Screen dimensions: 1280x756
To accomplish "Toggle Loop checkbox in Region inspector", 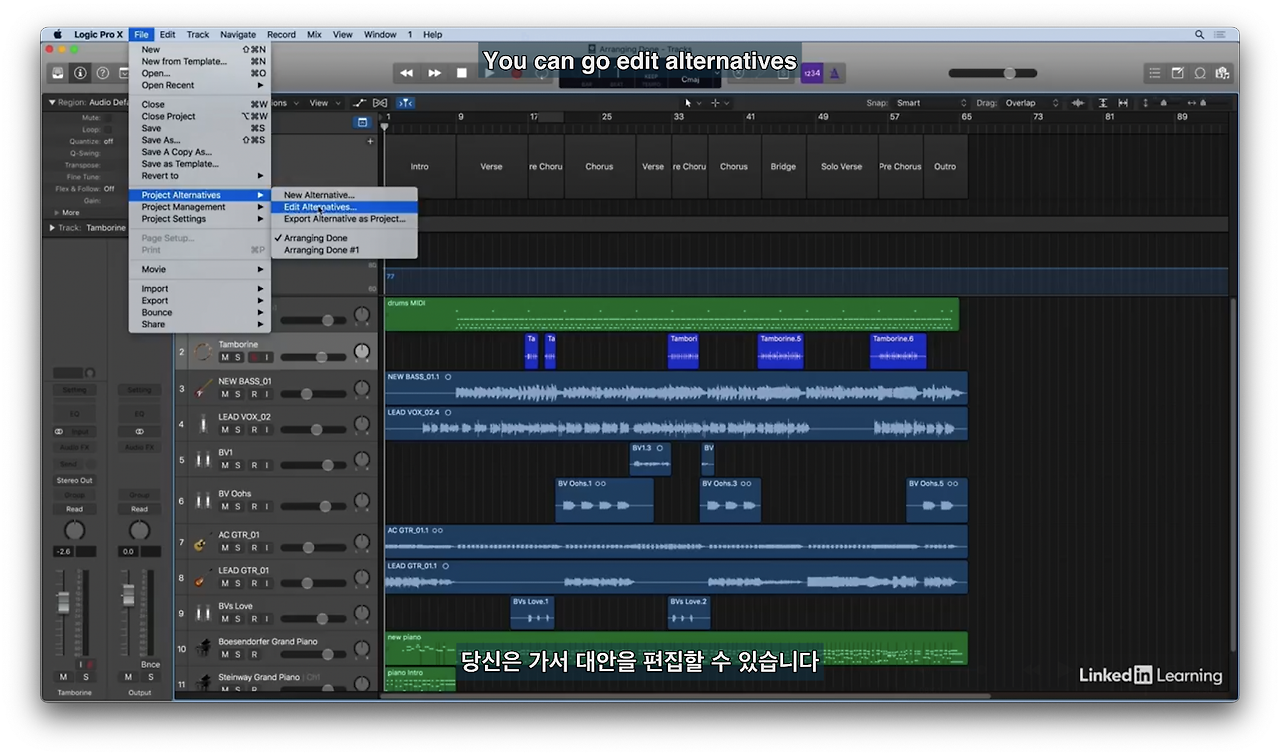I will point(108,130).
